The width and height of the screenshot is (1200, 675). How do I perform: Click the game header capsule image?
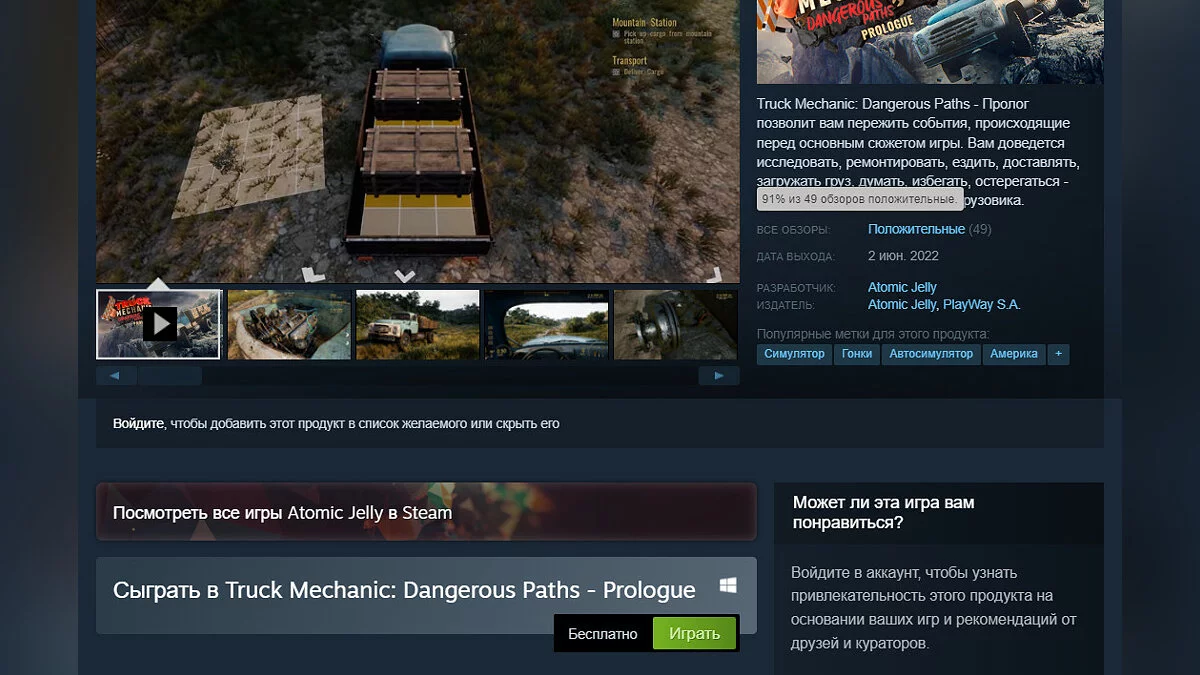[x=930, y=41]
